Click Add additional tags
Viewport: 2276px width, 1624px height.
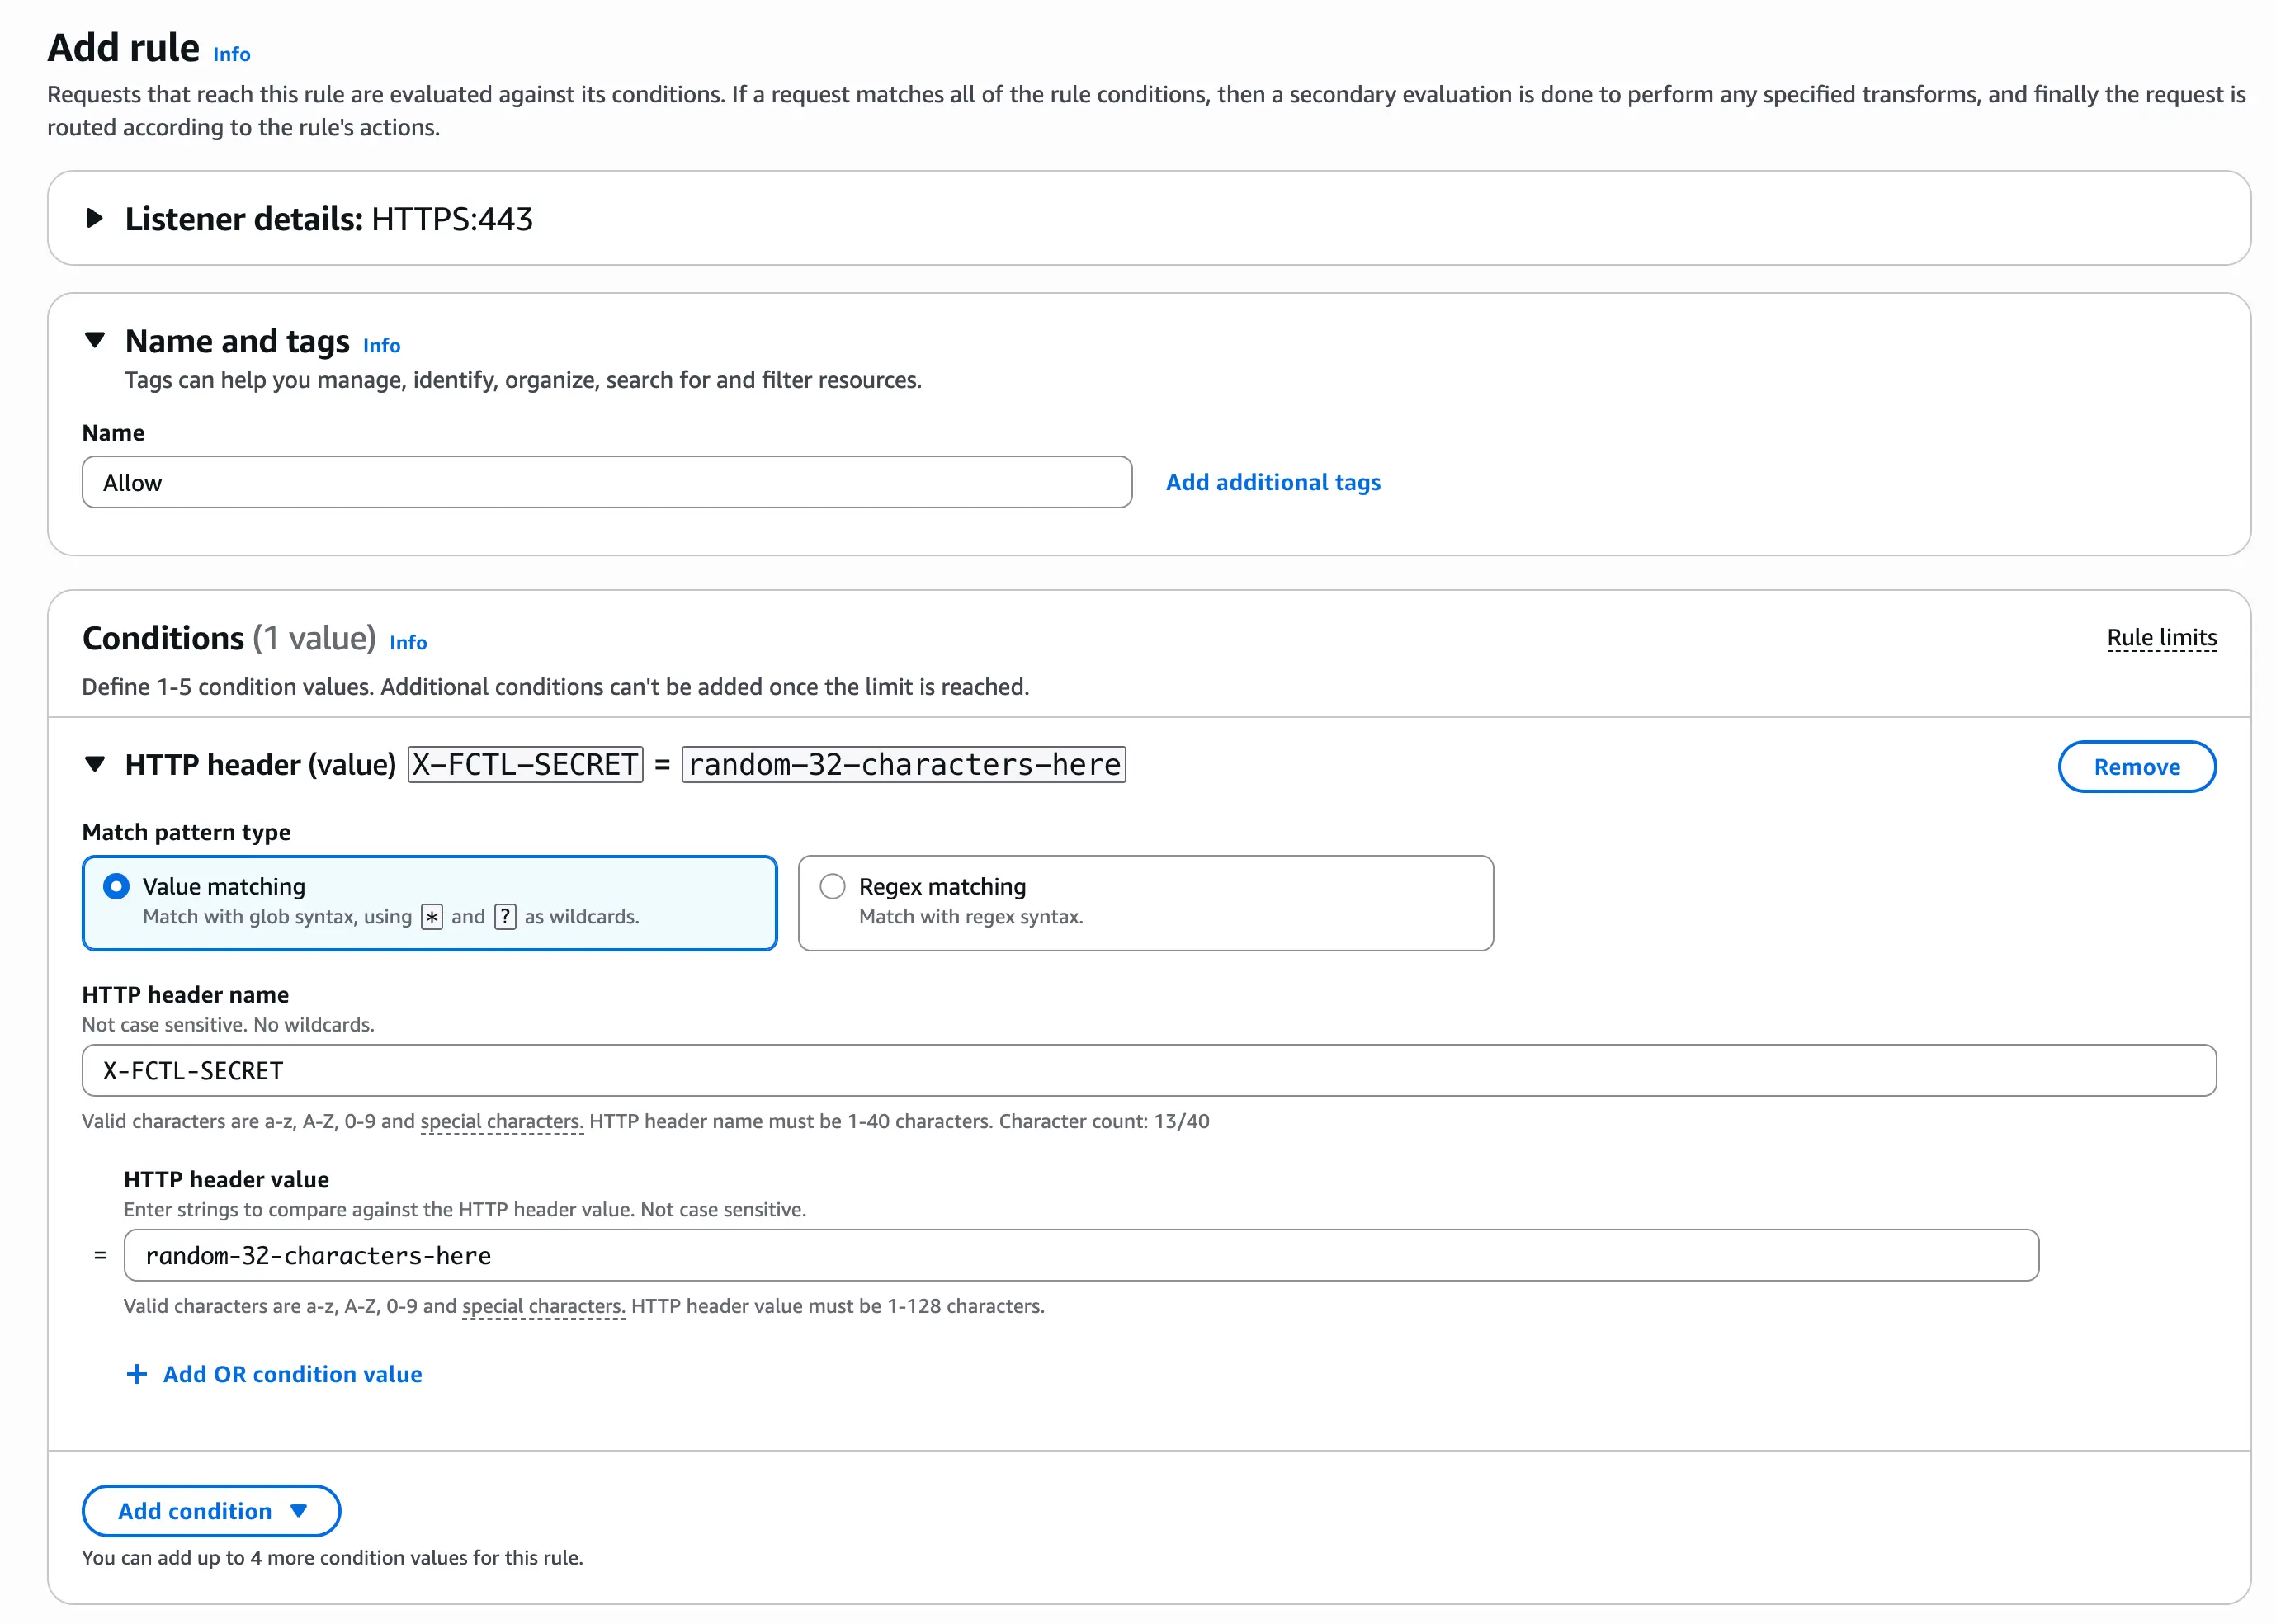pyautogui.click(x=1272, y=482)
